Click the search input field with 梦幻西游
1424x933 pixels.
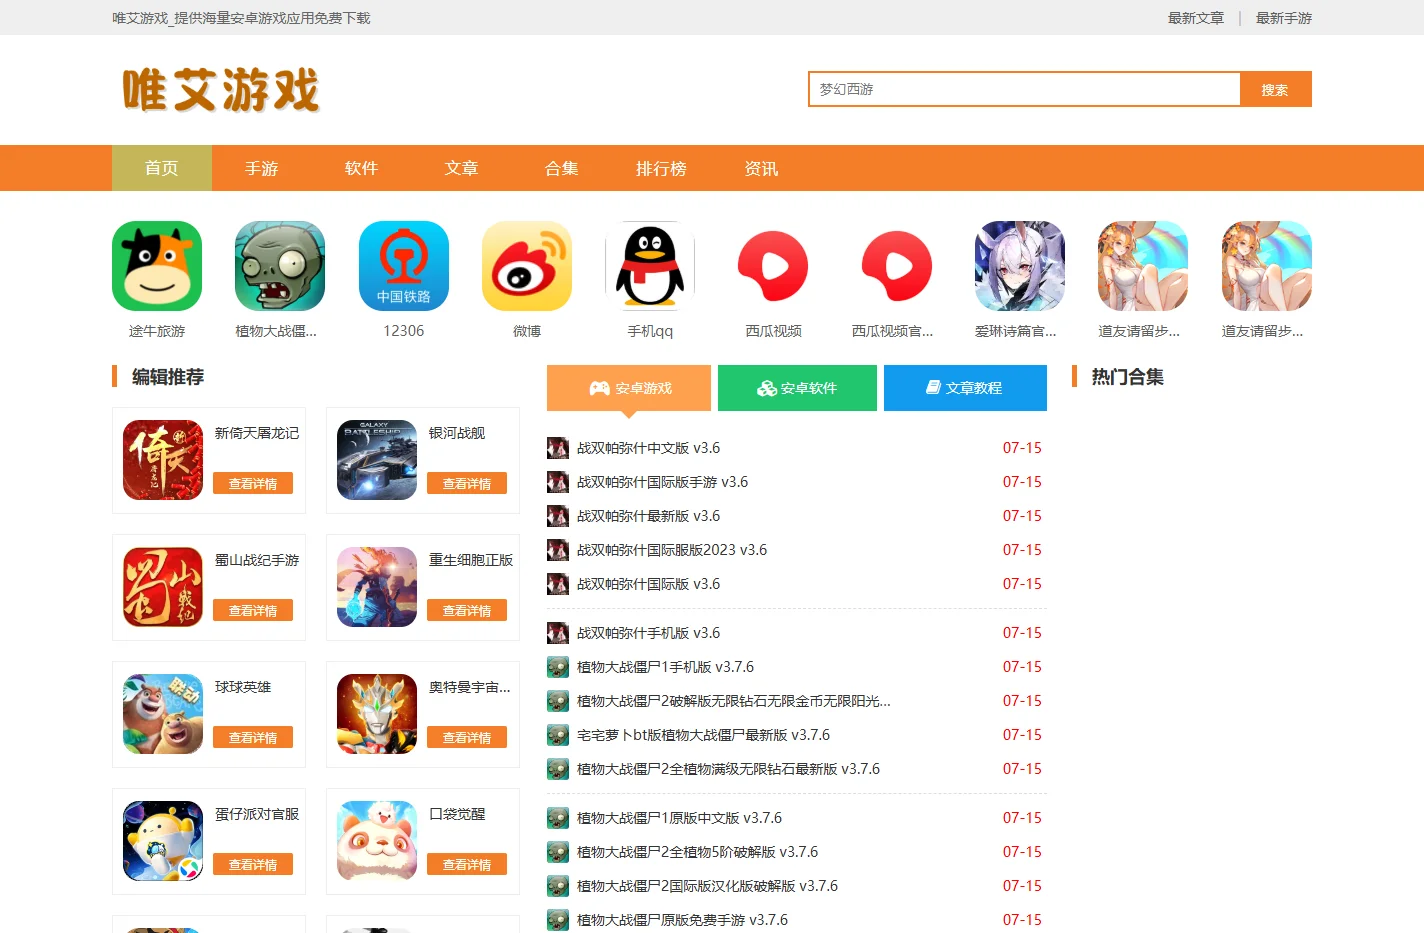[x=1024, y=89]
